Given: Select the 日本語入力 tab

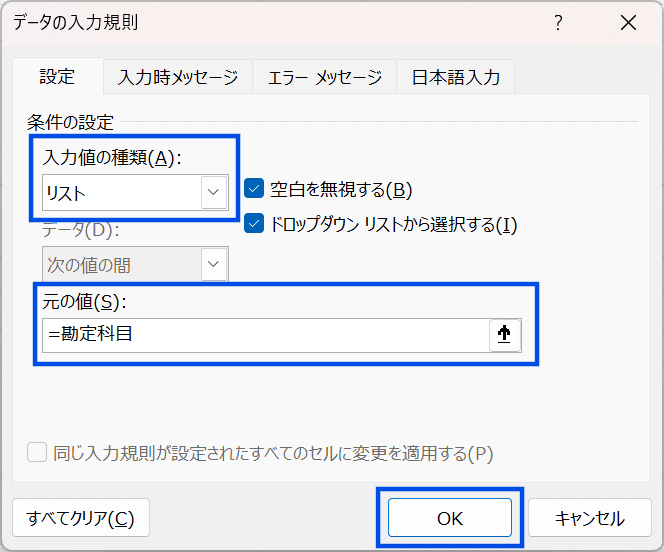Looking at the screenshot, I should tap(456, 77).
